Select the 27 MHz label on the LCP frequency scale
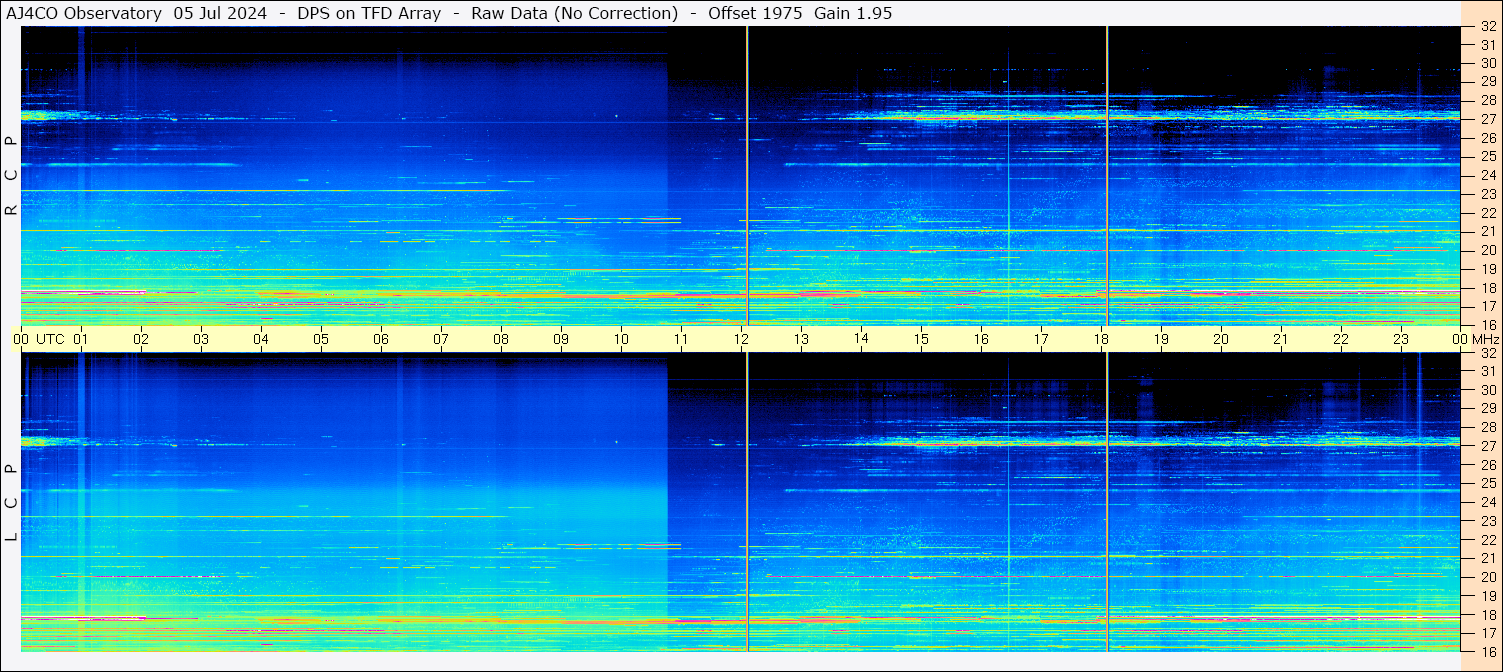Viewport: 1503px width, 672px height. point(1488,446)
